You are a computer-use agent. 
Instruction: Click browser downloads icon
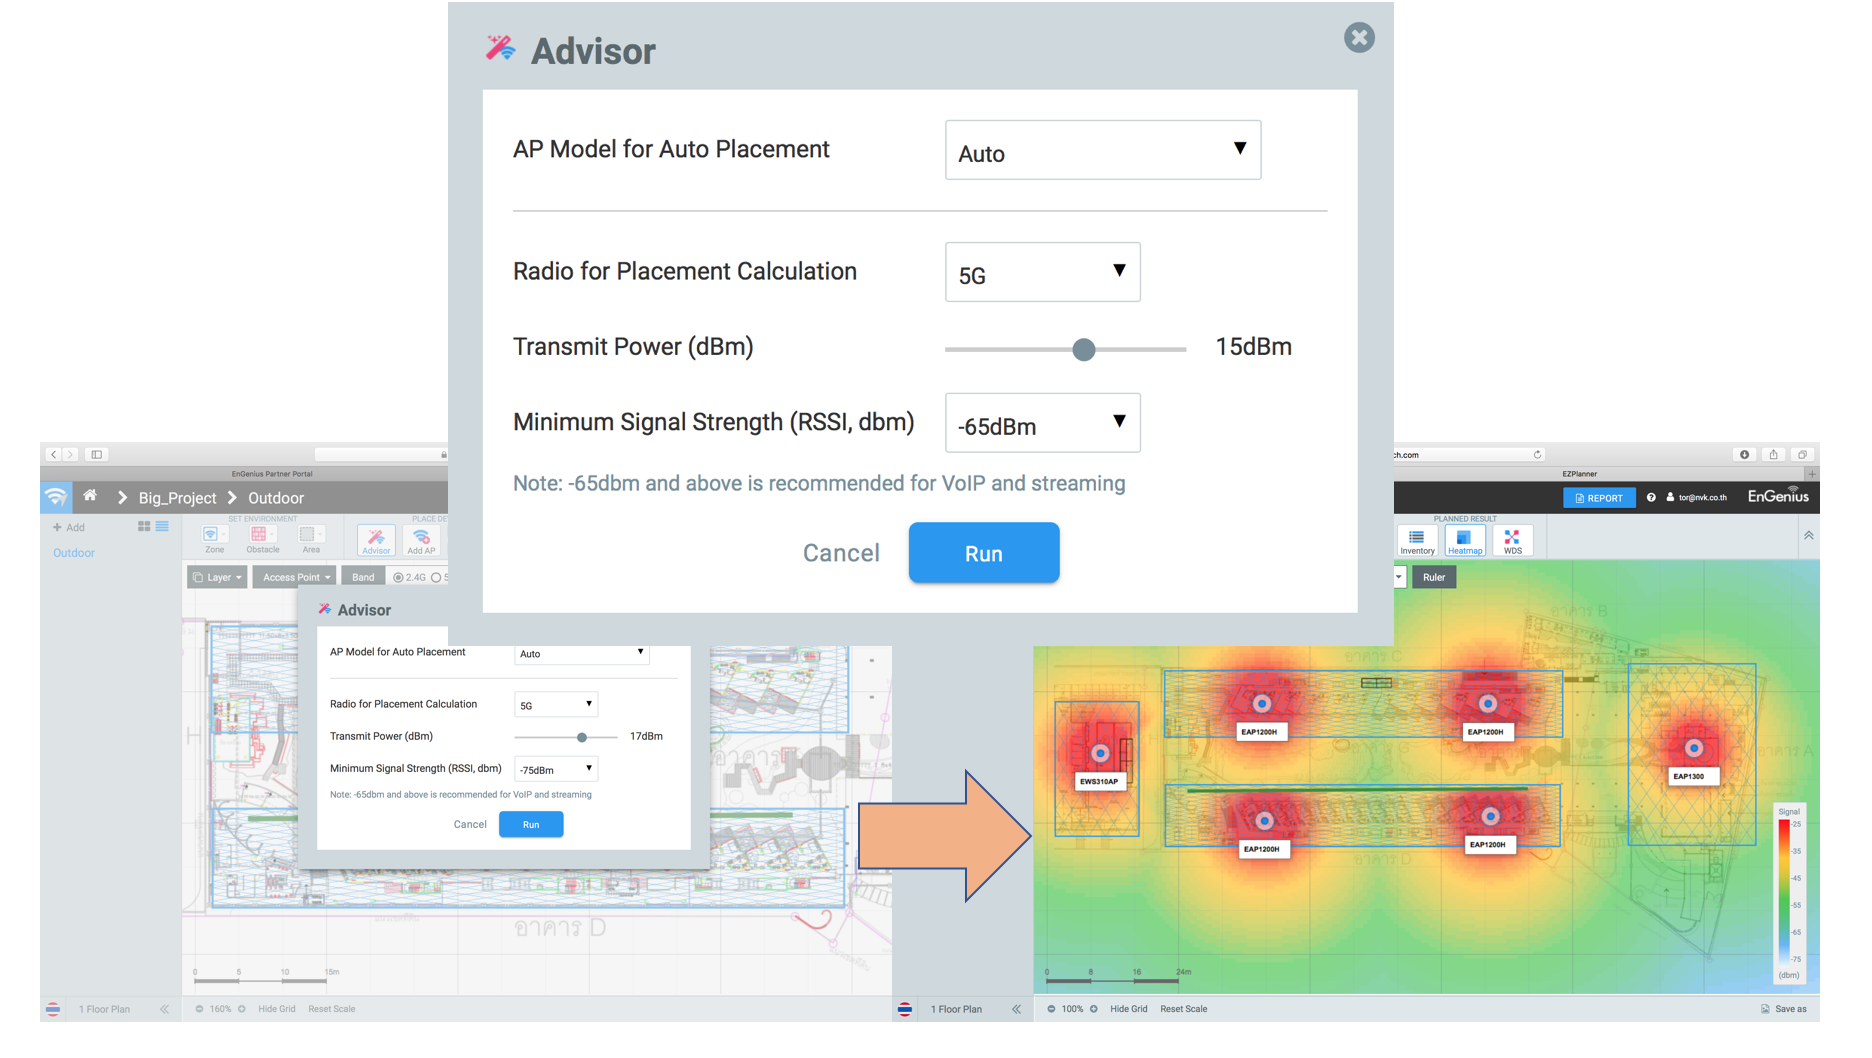pos(1744,454)
